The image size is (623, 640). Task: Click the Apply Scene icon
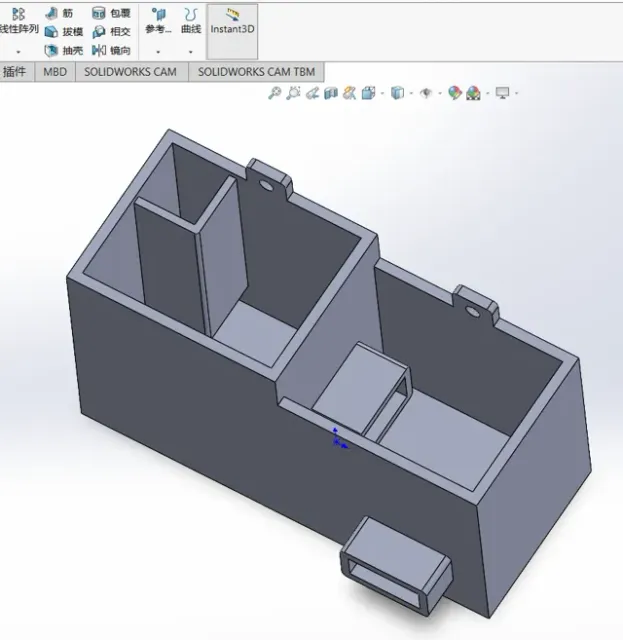pyautogui.click(x=473, y=93)
